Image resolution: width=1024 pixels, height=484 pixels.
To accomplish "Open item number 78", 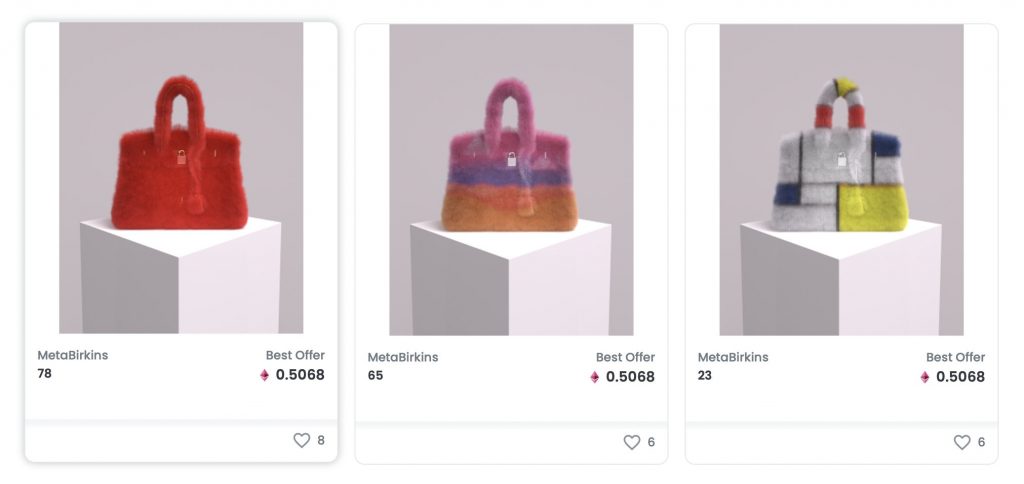I will [x=45, y=374].
